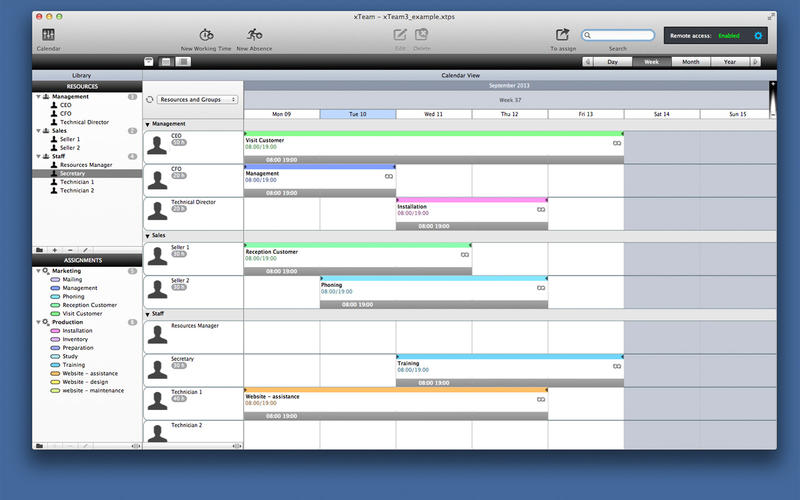
Task: Click the refresh icon beside Resources and Groups
Action: coord(150,100)
